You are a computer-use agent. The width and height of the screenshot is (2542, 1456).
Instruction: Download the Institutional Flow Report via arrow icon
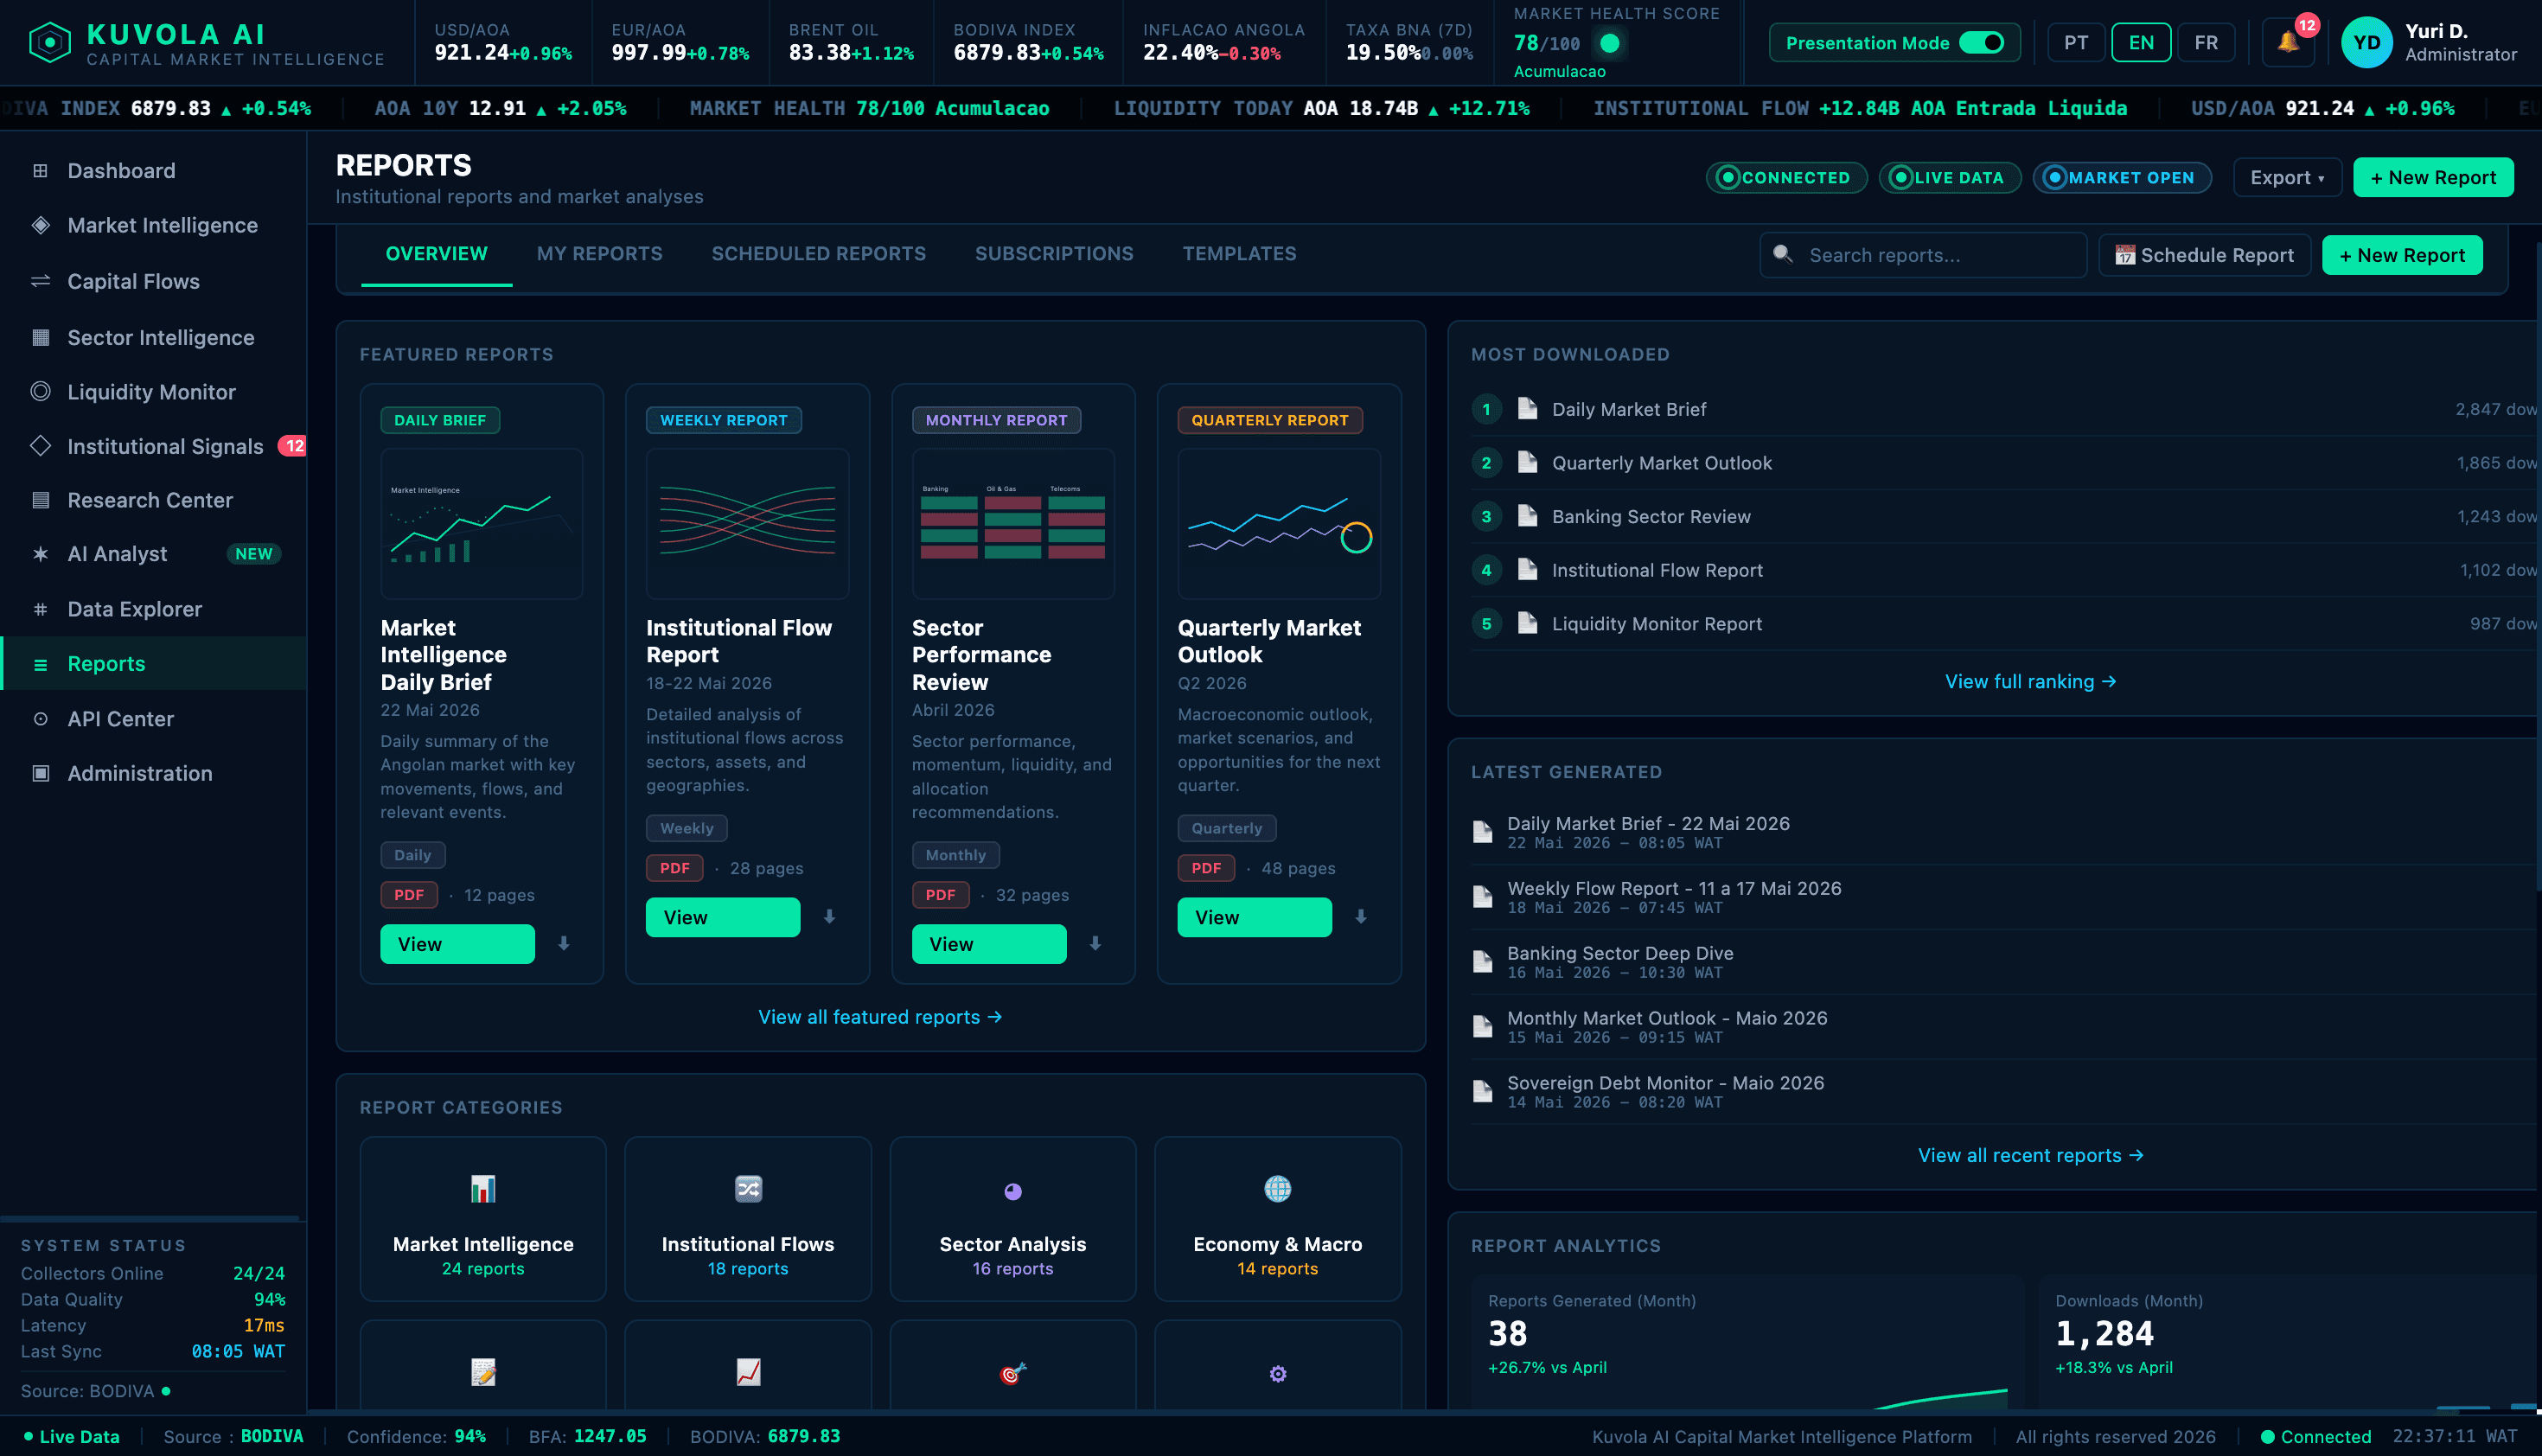(x=829, y=916)
